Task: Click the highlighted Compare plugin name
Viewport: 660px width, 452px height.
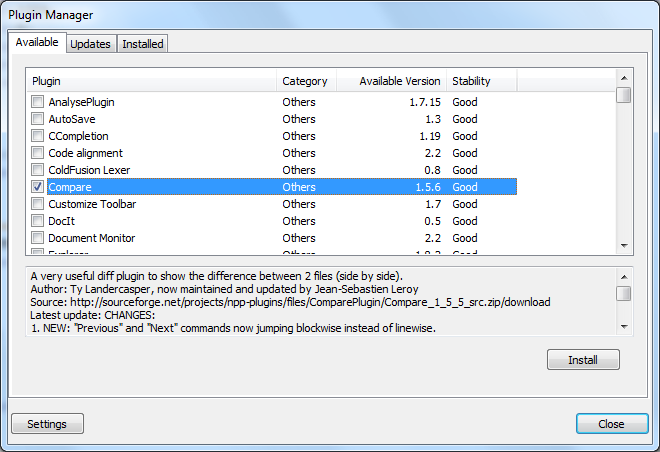Action: 70,187
